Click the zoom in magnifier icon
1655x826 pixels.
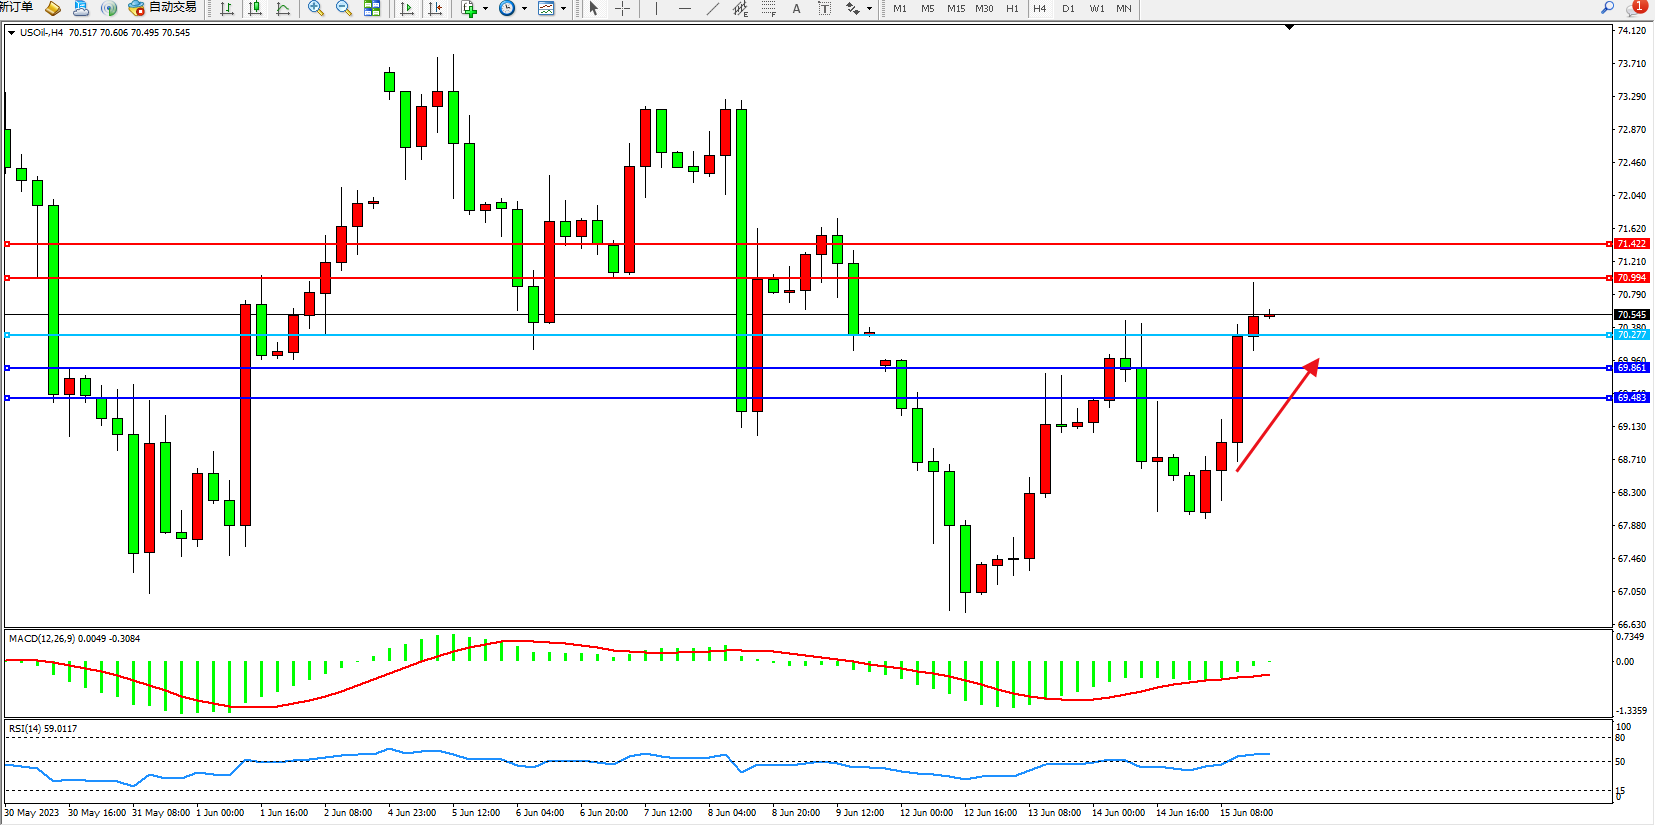click(316, 8)
